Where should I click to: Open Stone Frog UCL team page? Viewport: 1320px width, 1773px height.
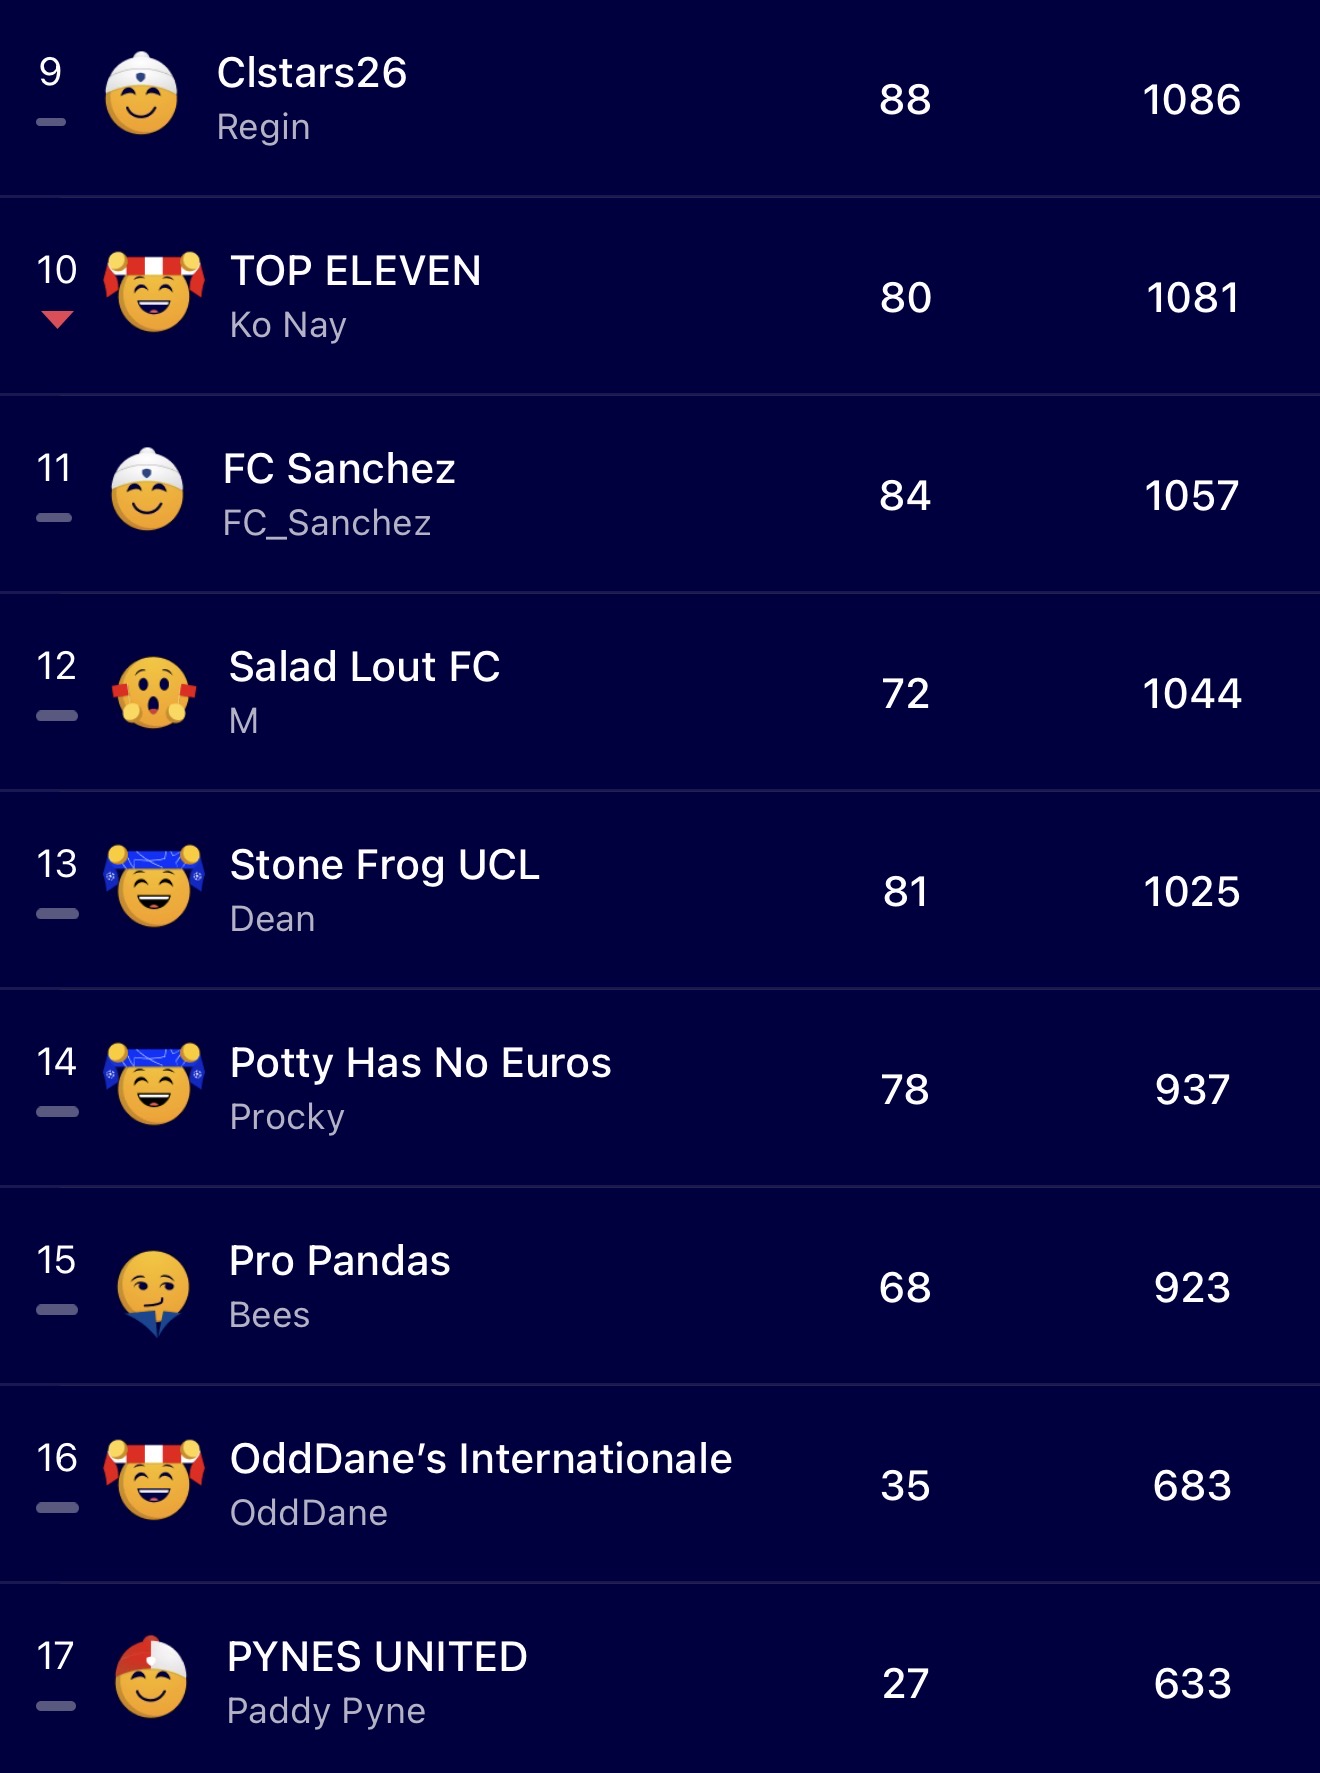tap(385, 865)
